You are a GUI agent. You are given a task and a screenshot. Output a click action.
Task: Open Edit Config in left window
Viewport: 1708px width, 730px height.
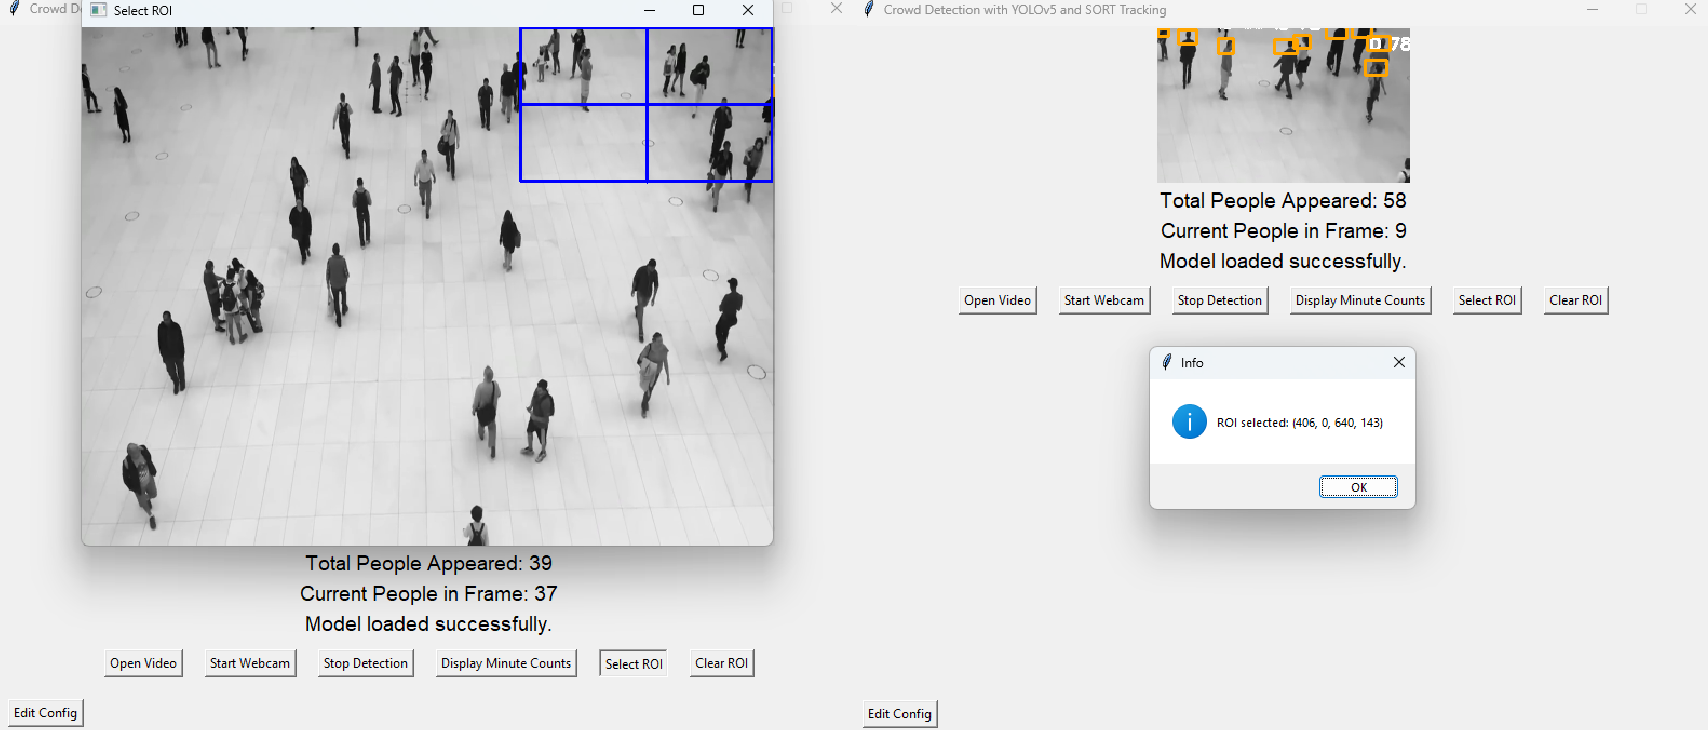(x=45, y=713)
